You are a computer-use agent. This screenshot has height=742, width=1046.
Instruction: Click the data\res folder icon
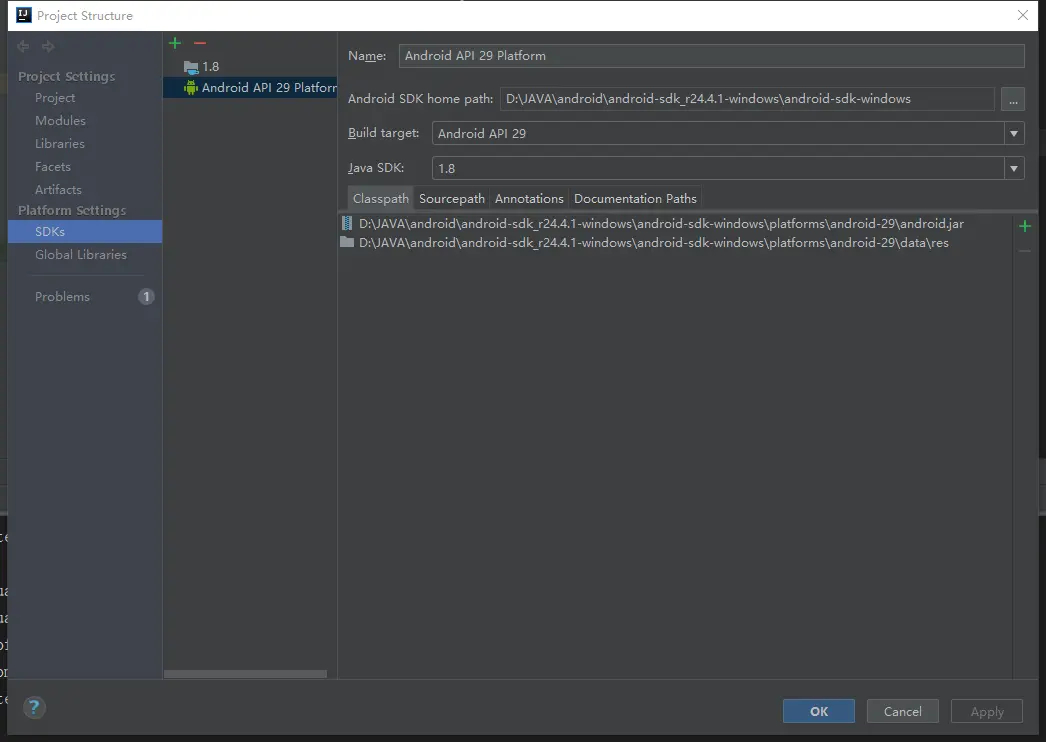(347, 242)
